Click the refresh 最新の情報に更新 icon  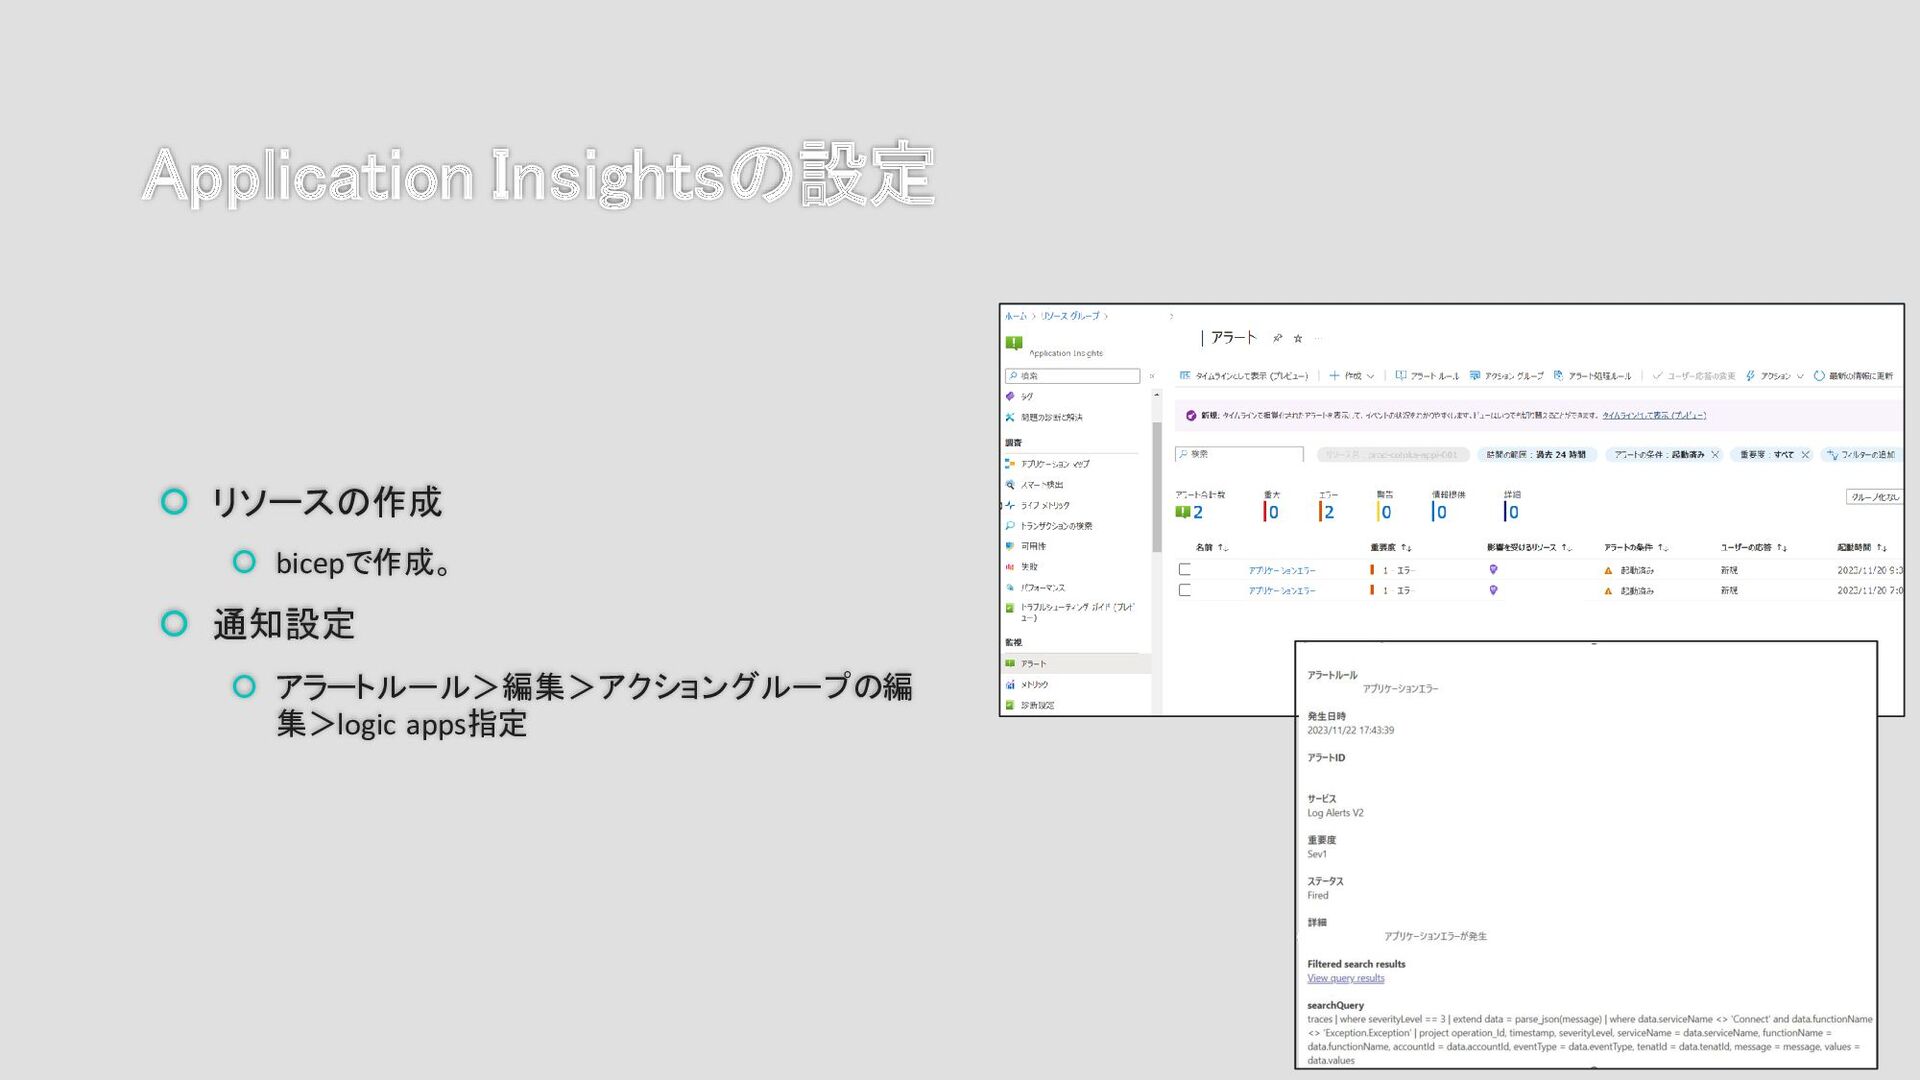click(x=1819, y=376)
